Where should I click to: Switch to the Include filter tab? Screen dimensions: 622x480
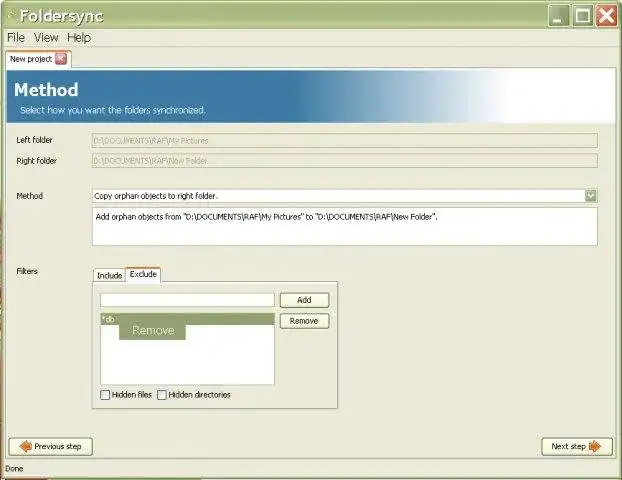(x=109, y=275)
